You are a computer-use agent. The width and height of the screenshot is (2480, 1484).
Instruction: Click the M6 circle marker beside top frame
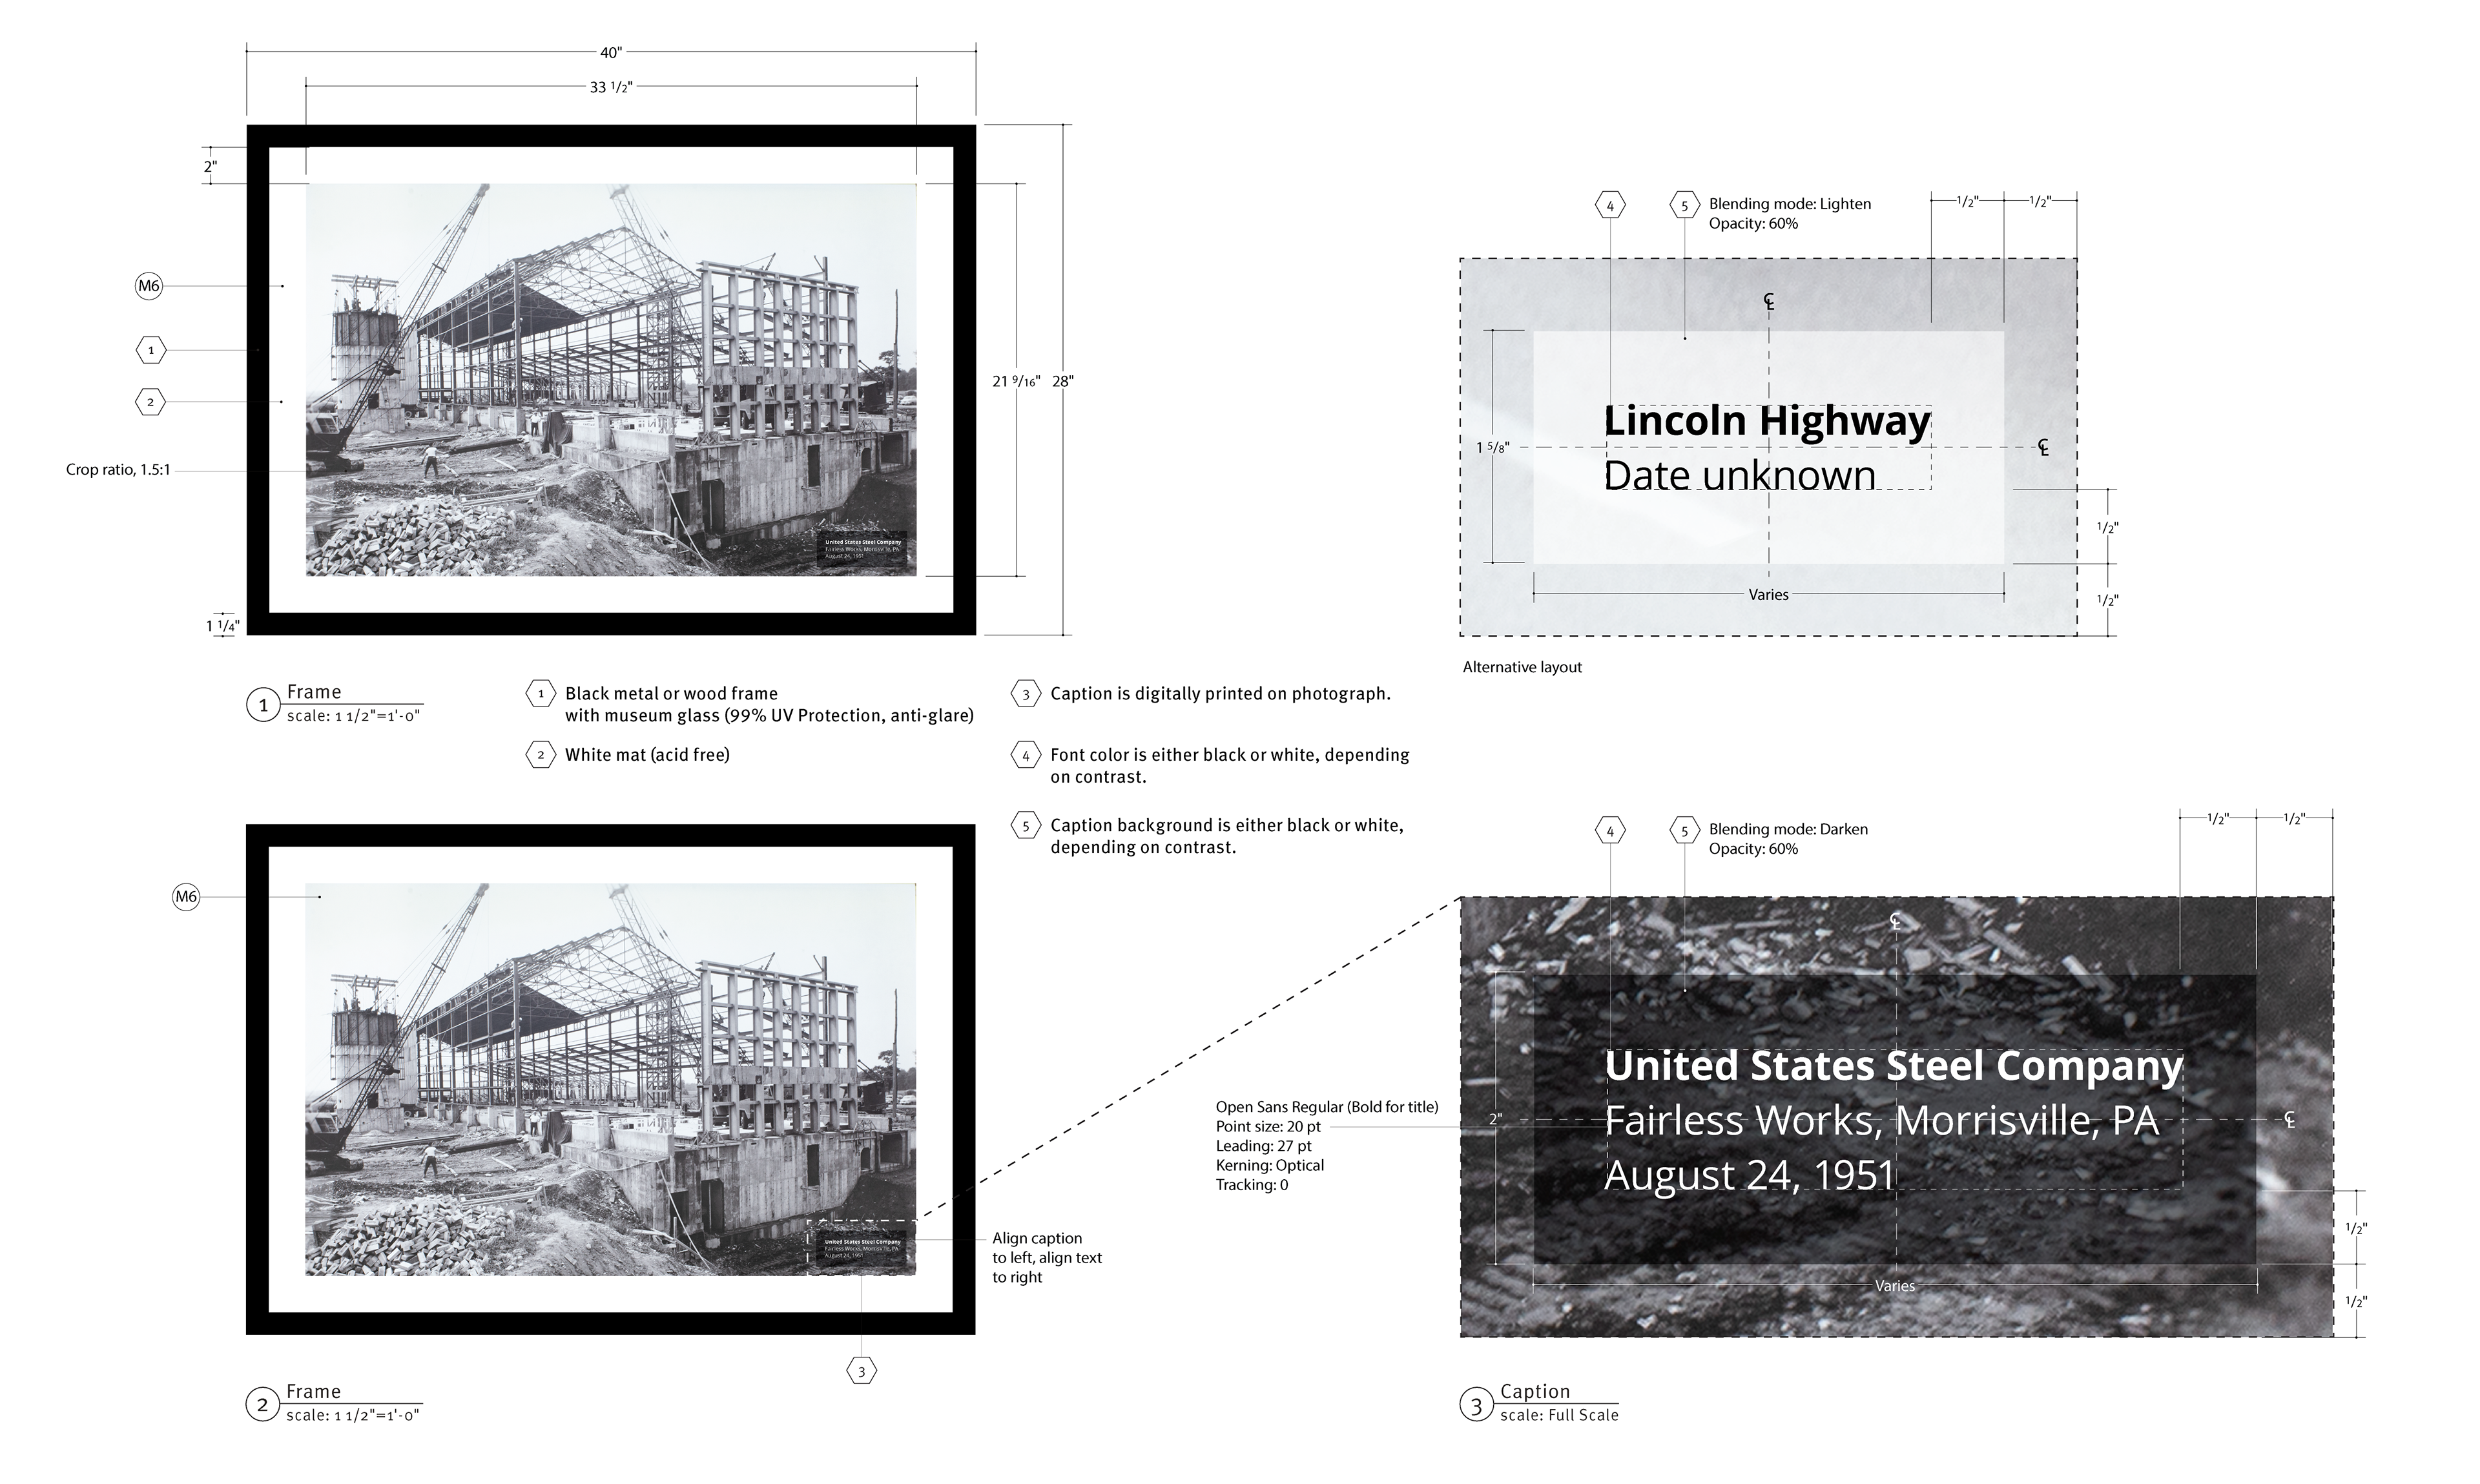pyautogui.click(x=148, y=286)
